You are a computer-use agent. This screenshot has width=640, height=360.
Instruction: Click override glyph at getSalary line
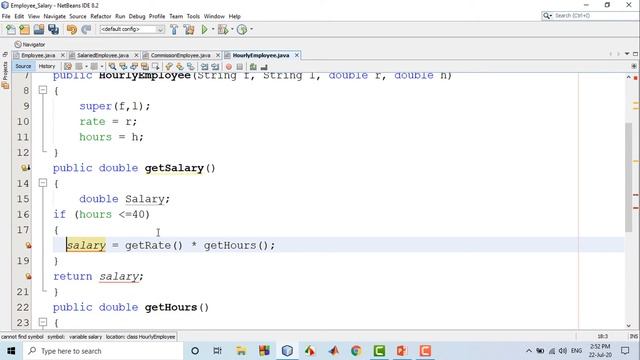tap(25, 167)
